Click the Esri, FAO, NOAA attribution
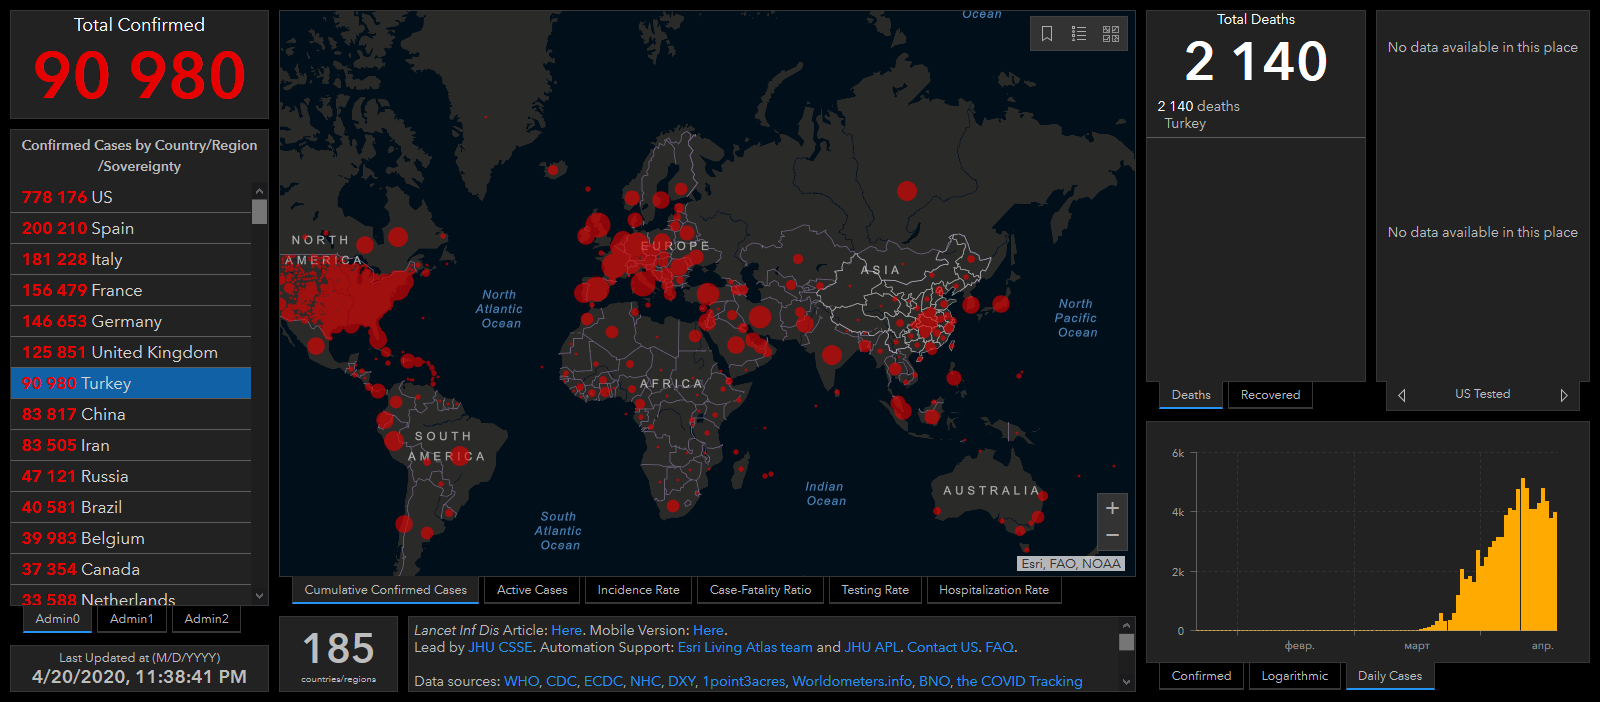Image resolution: width=1600 pixels, height=702 pixels. (1071, 563)
